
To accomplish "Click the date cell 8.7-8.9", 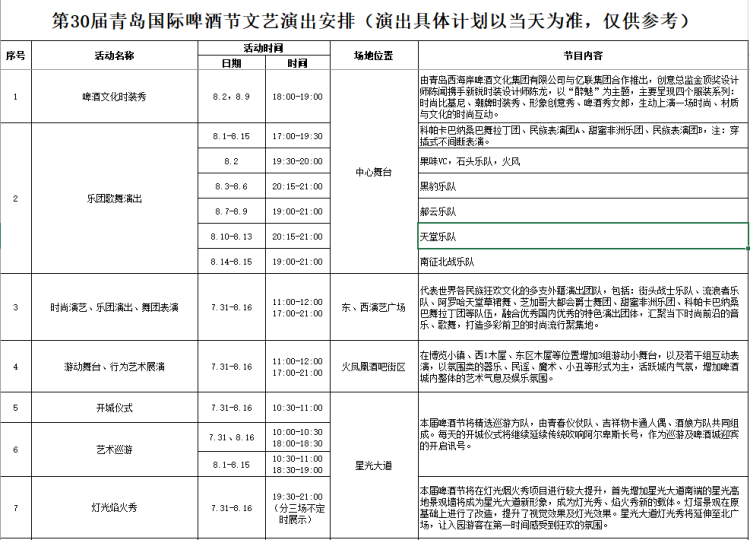I will [232, 211].
